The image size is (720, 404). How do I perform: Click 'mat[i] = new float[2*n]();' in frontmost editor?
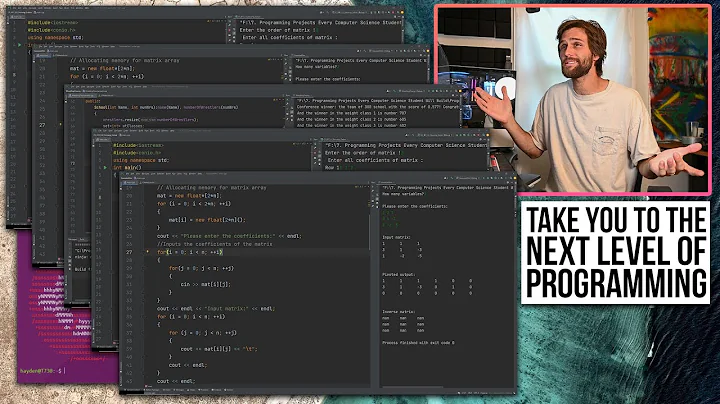pyautogui.click(x=207, y=220)
